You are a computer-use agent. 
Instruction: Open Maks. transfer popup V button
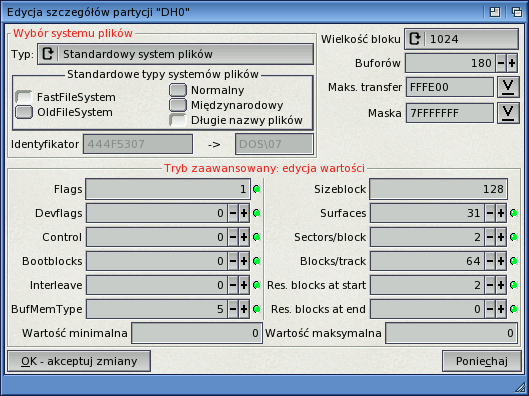508,87
